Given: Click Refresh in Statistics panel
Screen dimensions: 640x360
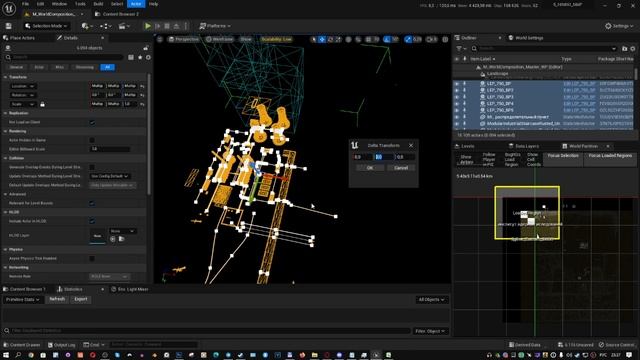Looking at the screenshot, I should 57,299.
